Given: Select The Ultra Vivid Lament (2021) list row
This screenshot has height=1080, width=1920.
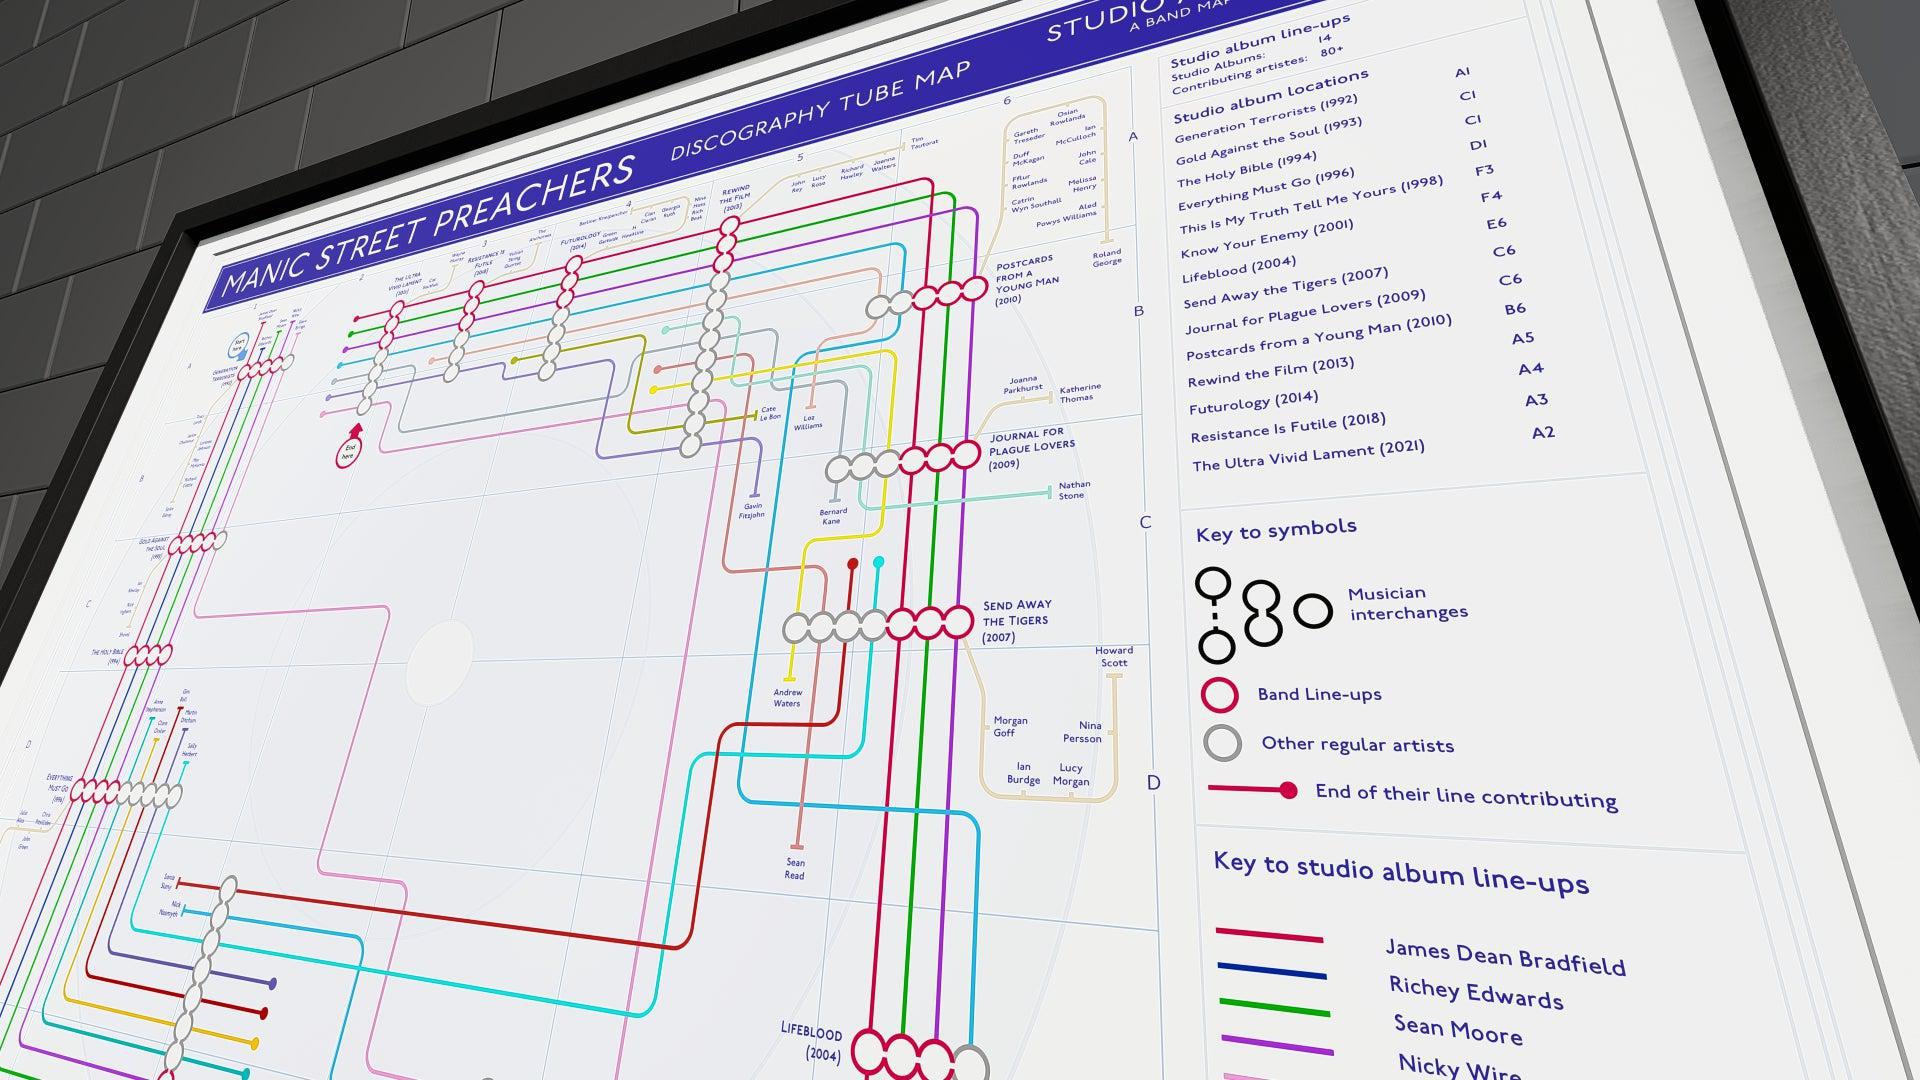Looking at the screenshot, I should pyautogui.click(x=1308, y=457).
